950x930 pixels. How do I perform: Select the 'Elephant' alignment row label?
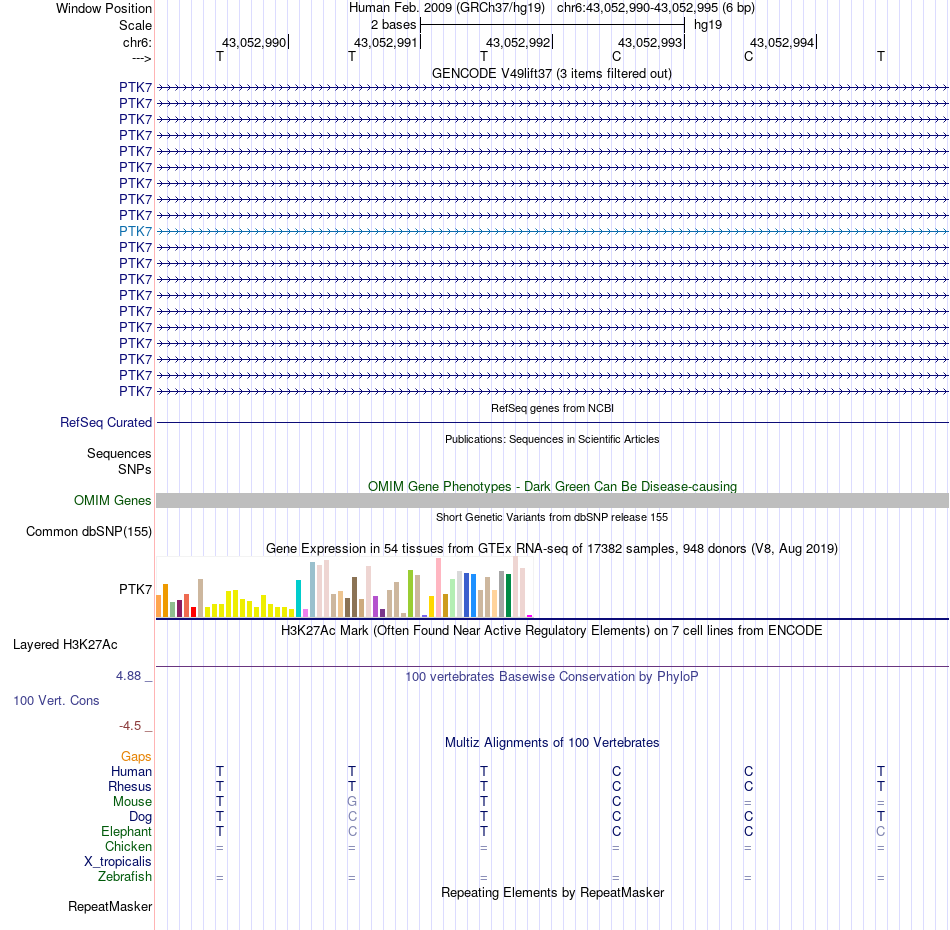point(127,831)
